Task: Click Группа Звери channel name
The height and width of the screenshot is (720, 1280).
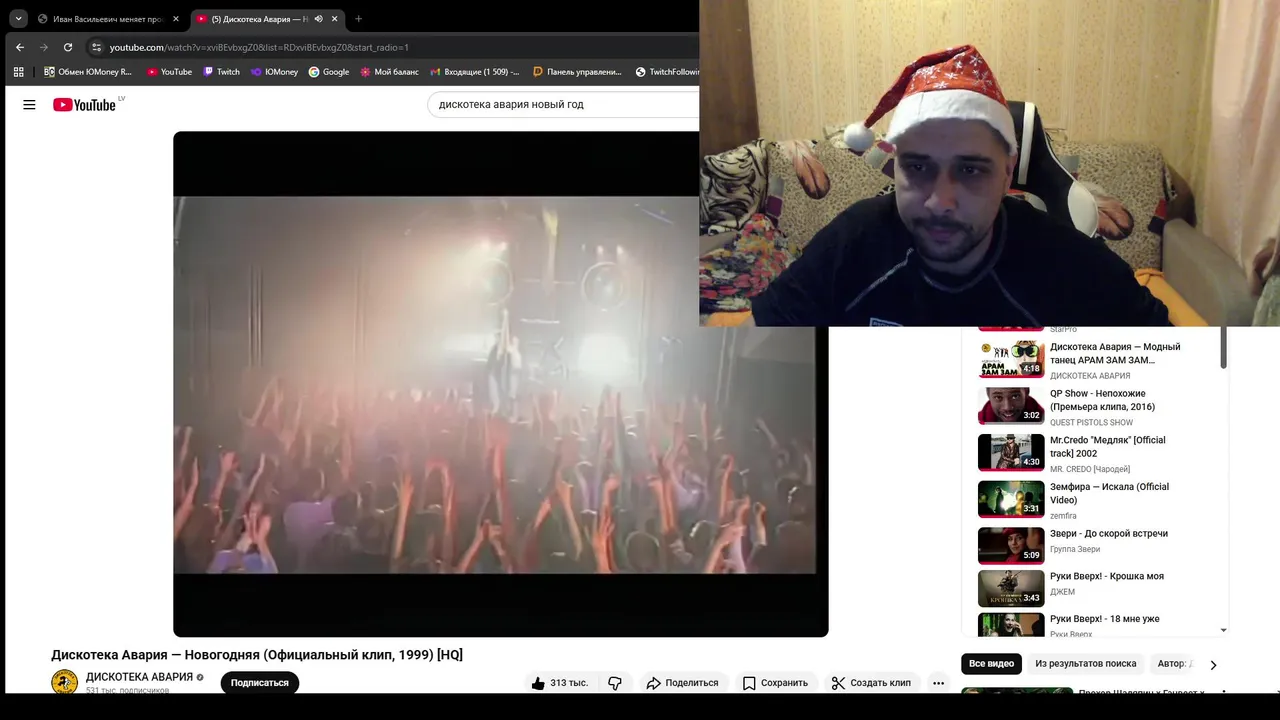Action: 1075,549
